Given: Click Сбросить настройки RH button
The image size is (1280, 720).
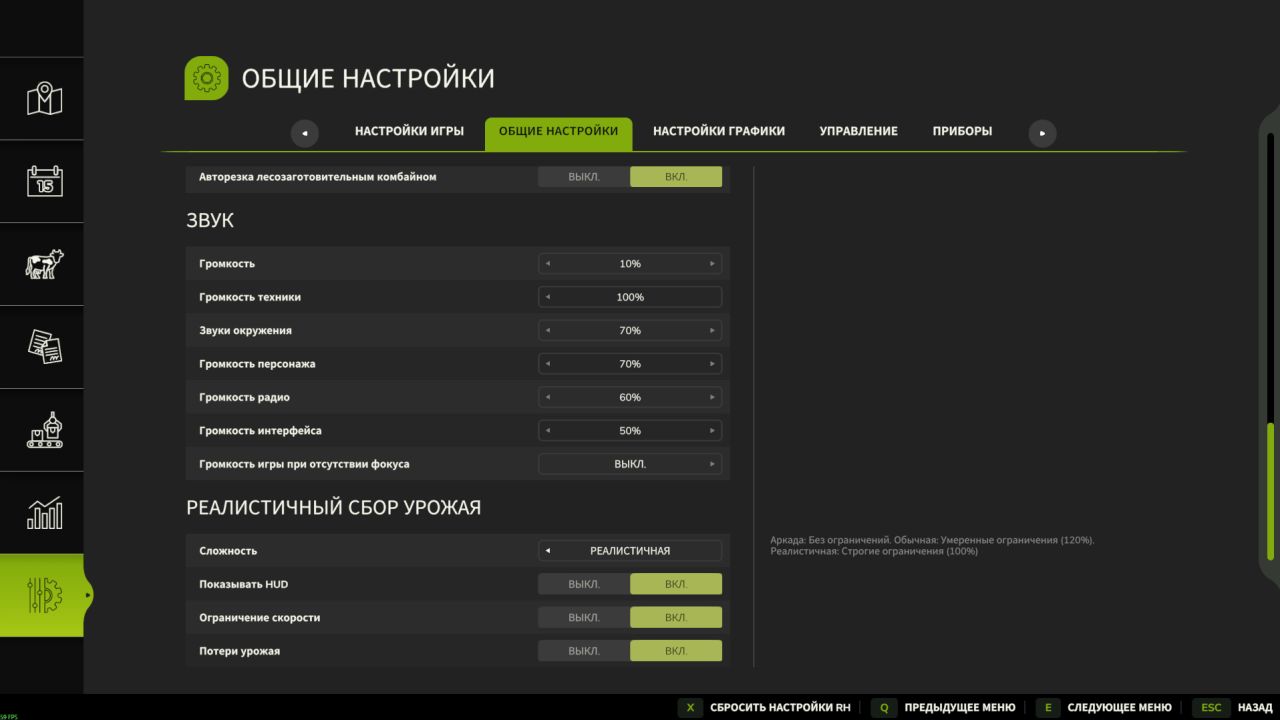Looking at the screenshot, I should pos(765,708).
